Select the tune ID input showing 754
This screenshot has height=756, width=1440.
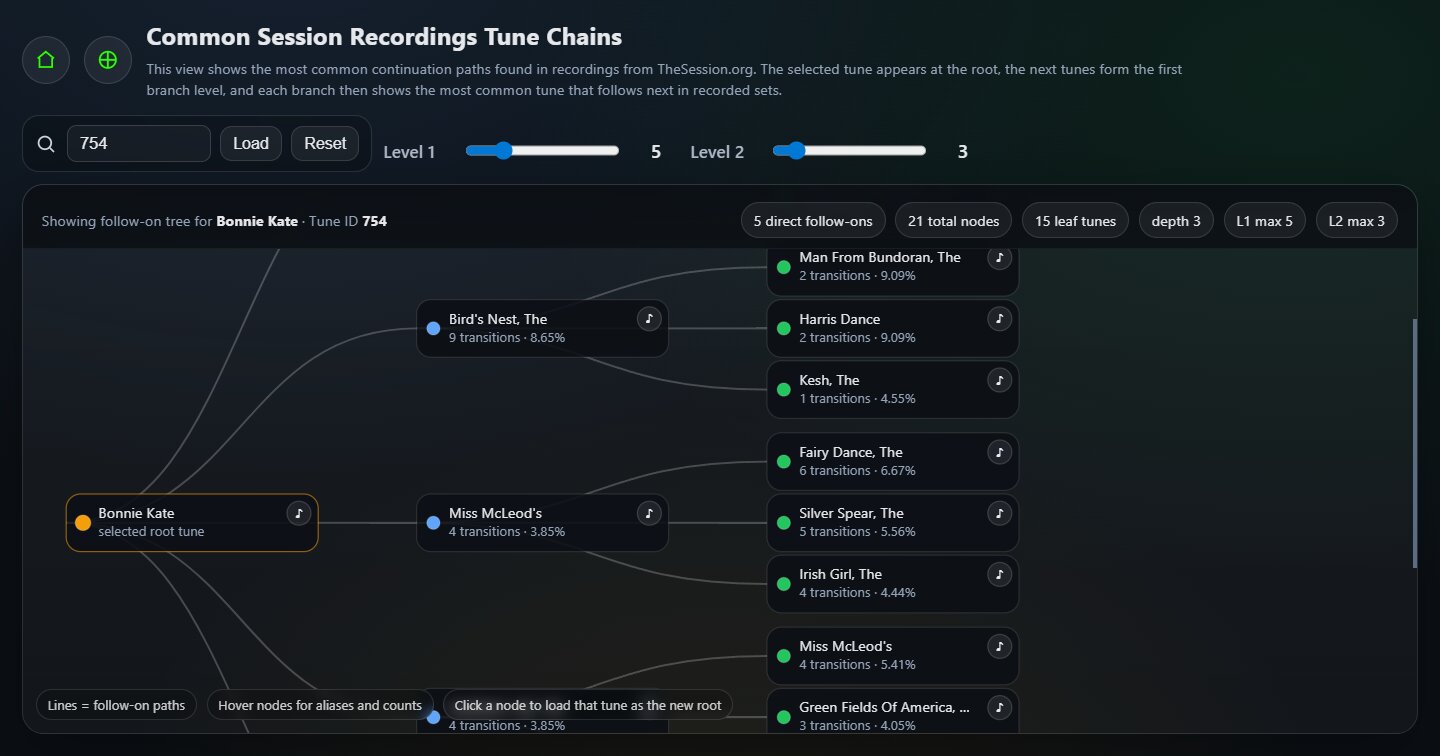pos(138,143)
